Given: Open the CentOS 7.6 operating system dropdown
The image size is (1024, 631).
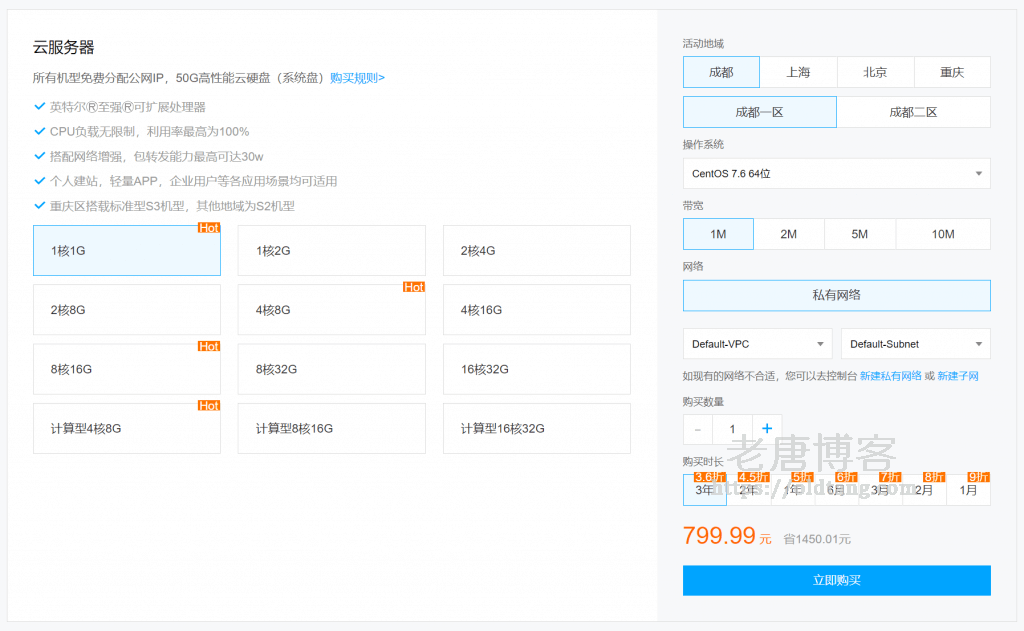Looking at the screenshot, I should pyautogui.click(x=836, y=172).
